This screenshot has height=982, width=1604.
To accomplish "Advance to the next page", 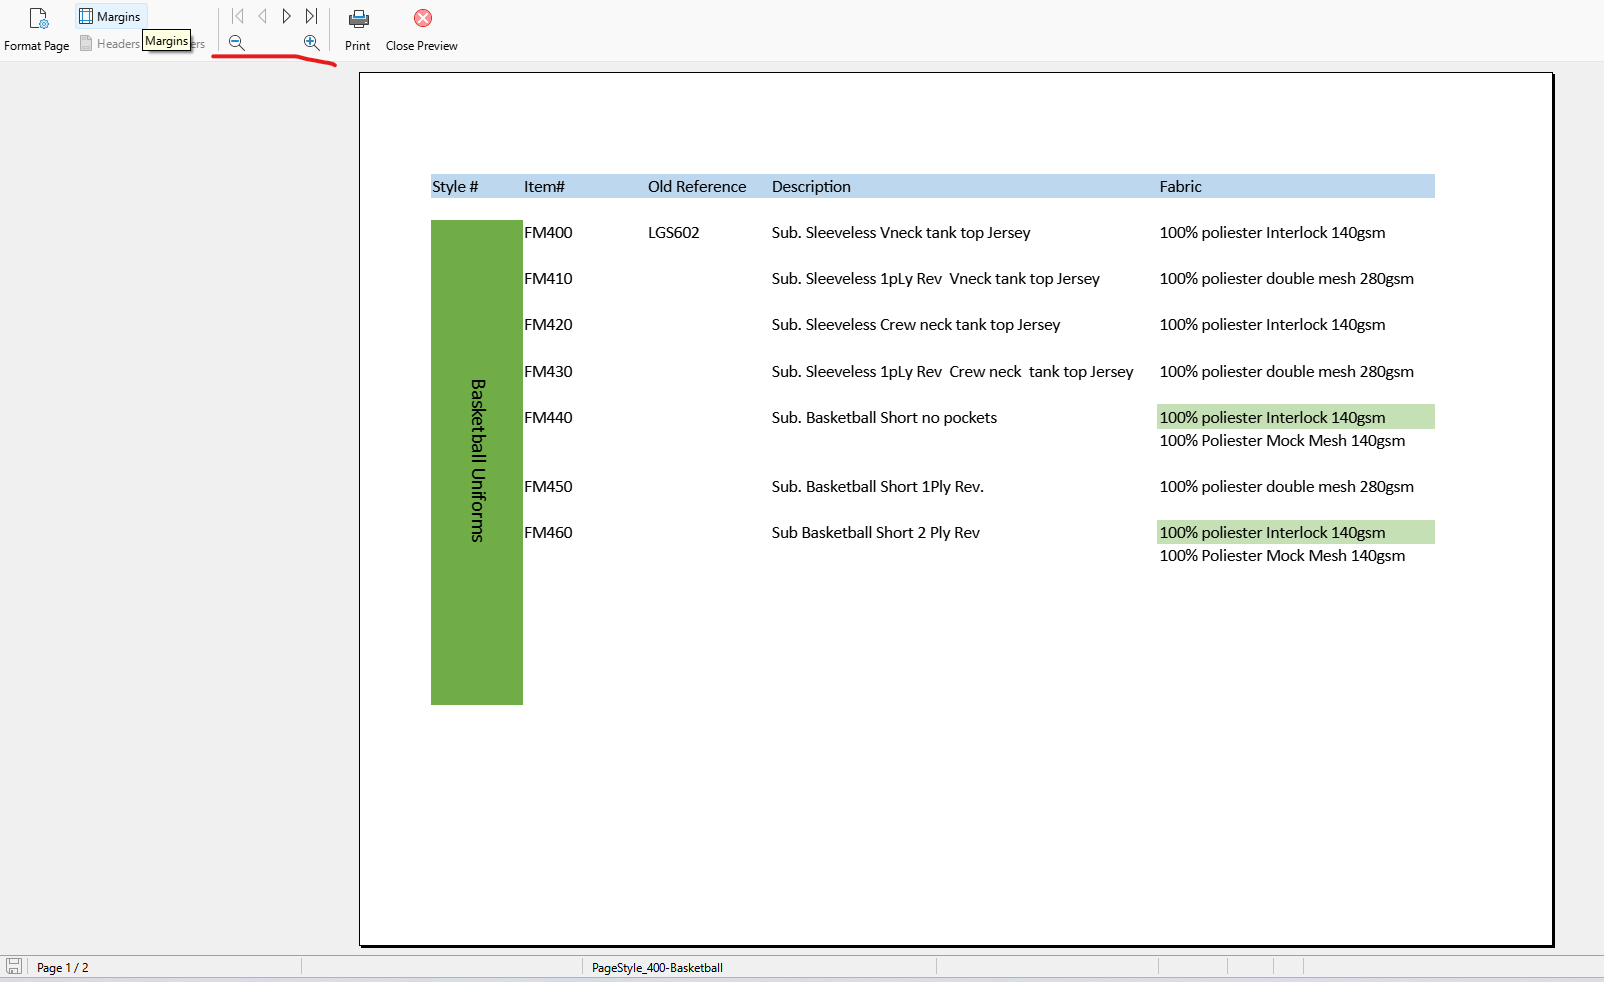I will click(287, 16).
